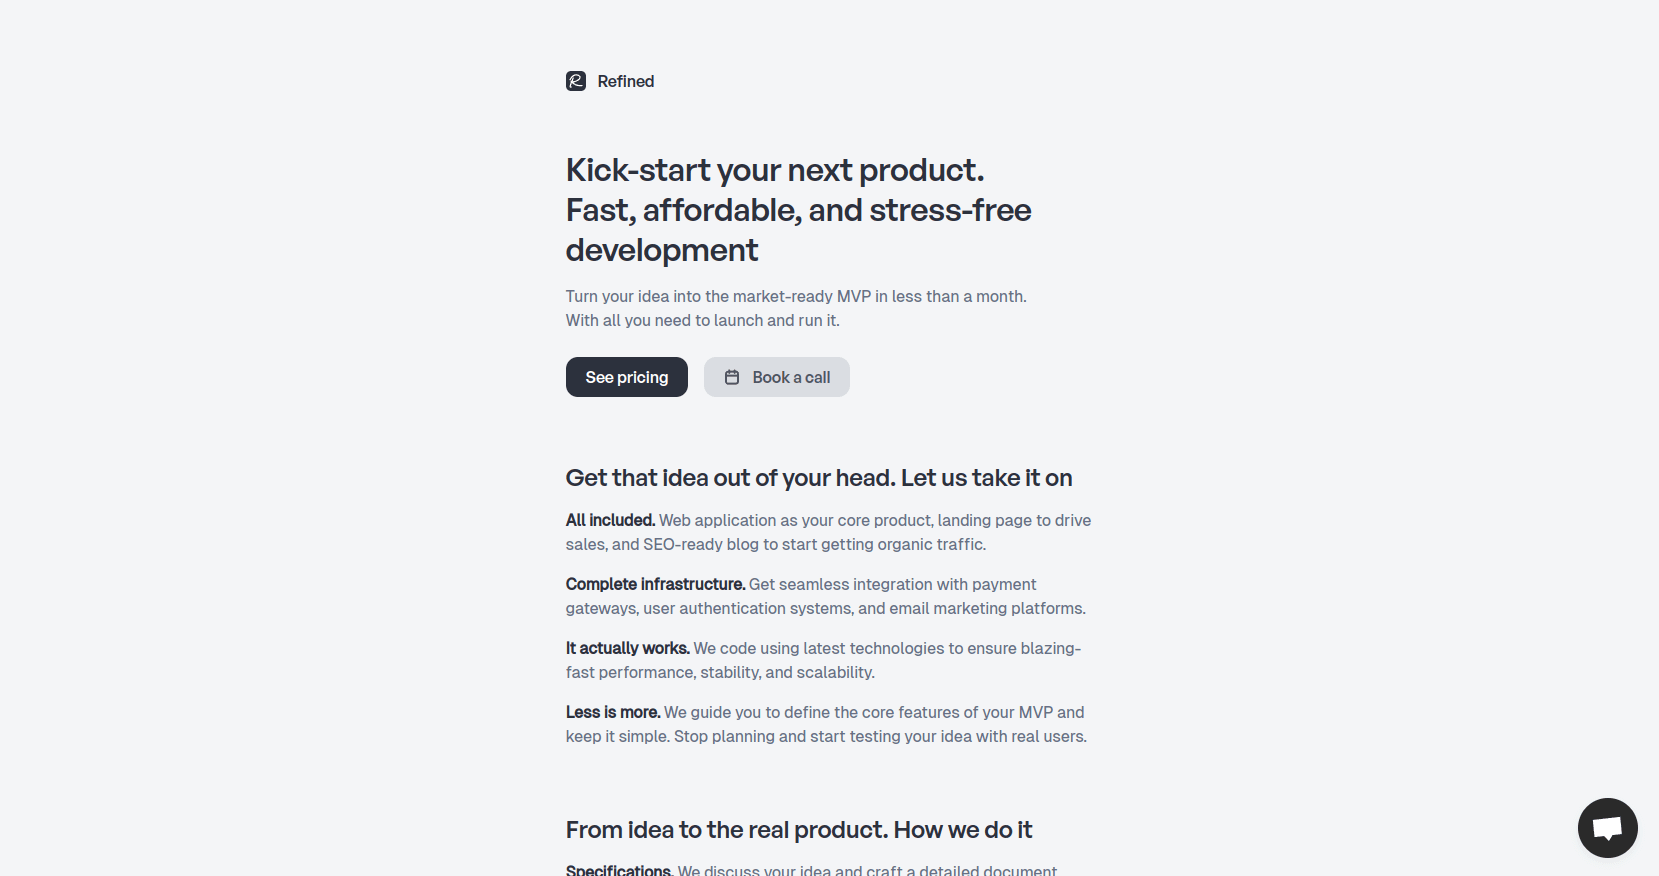This screenshot has width=1659, height=876.
Task: Click the Refined brand name text
Action: pyautogui.click(x=626, y=81)
